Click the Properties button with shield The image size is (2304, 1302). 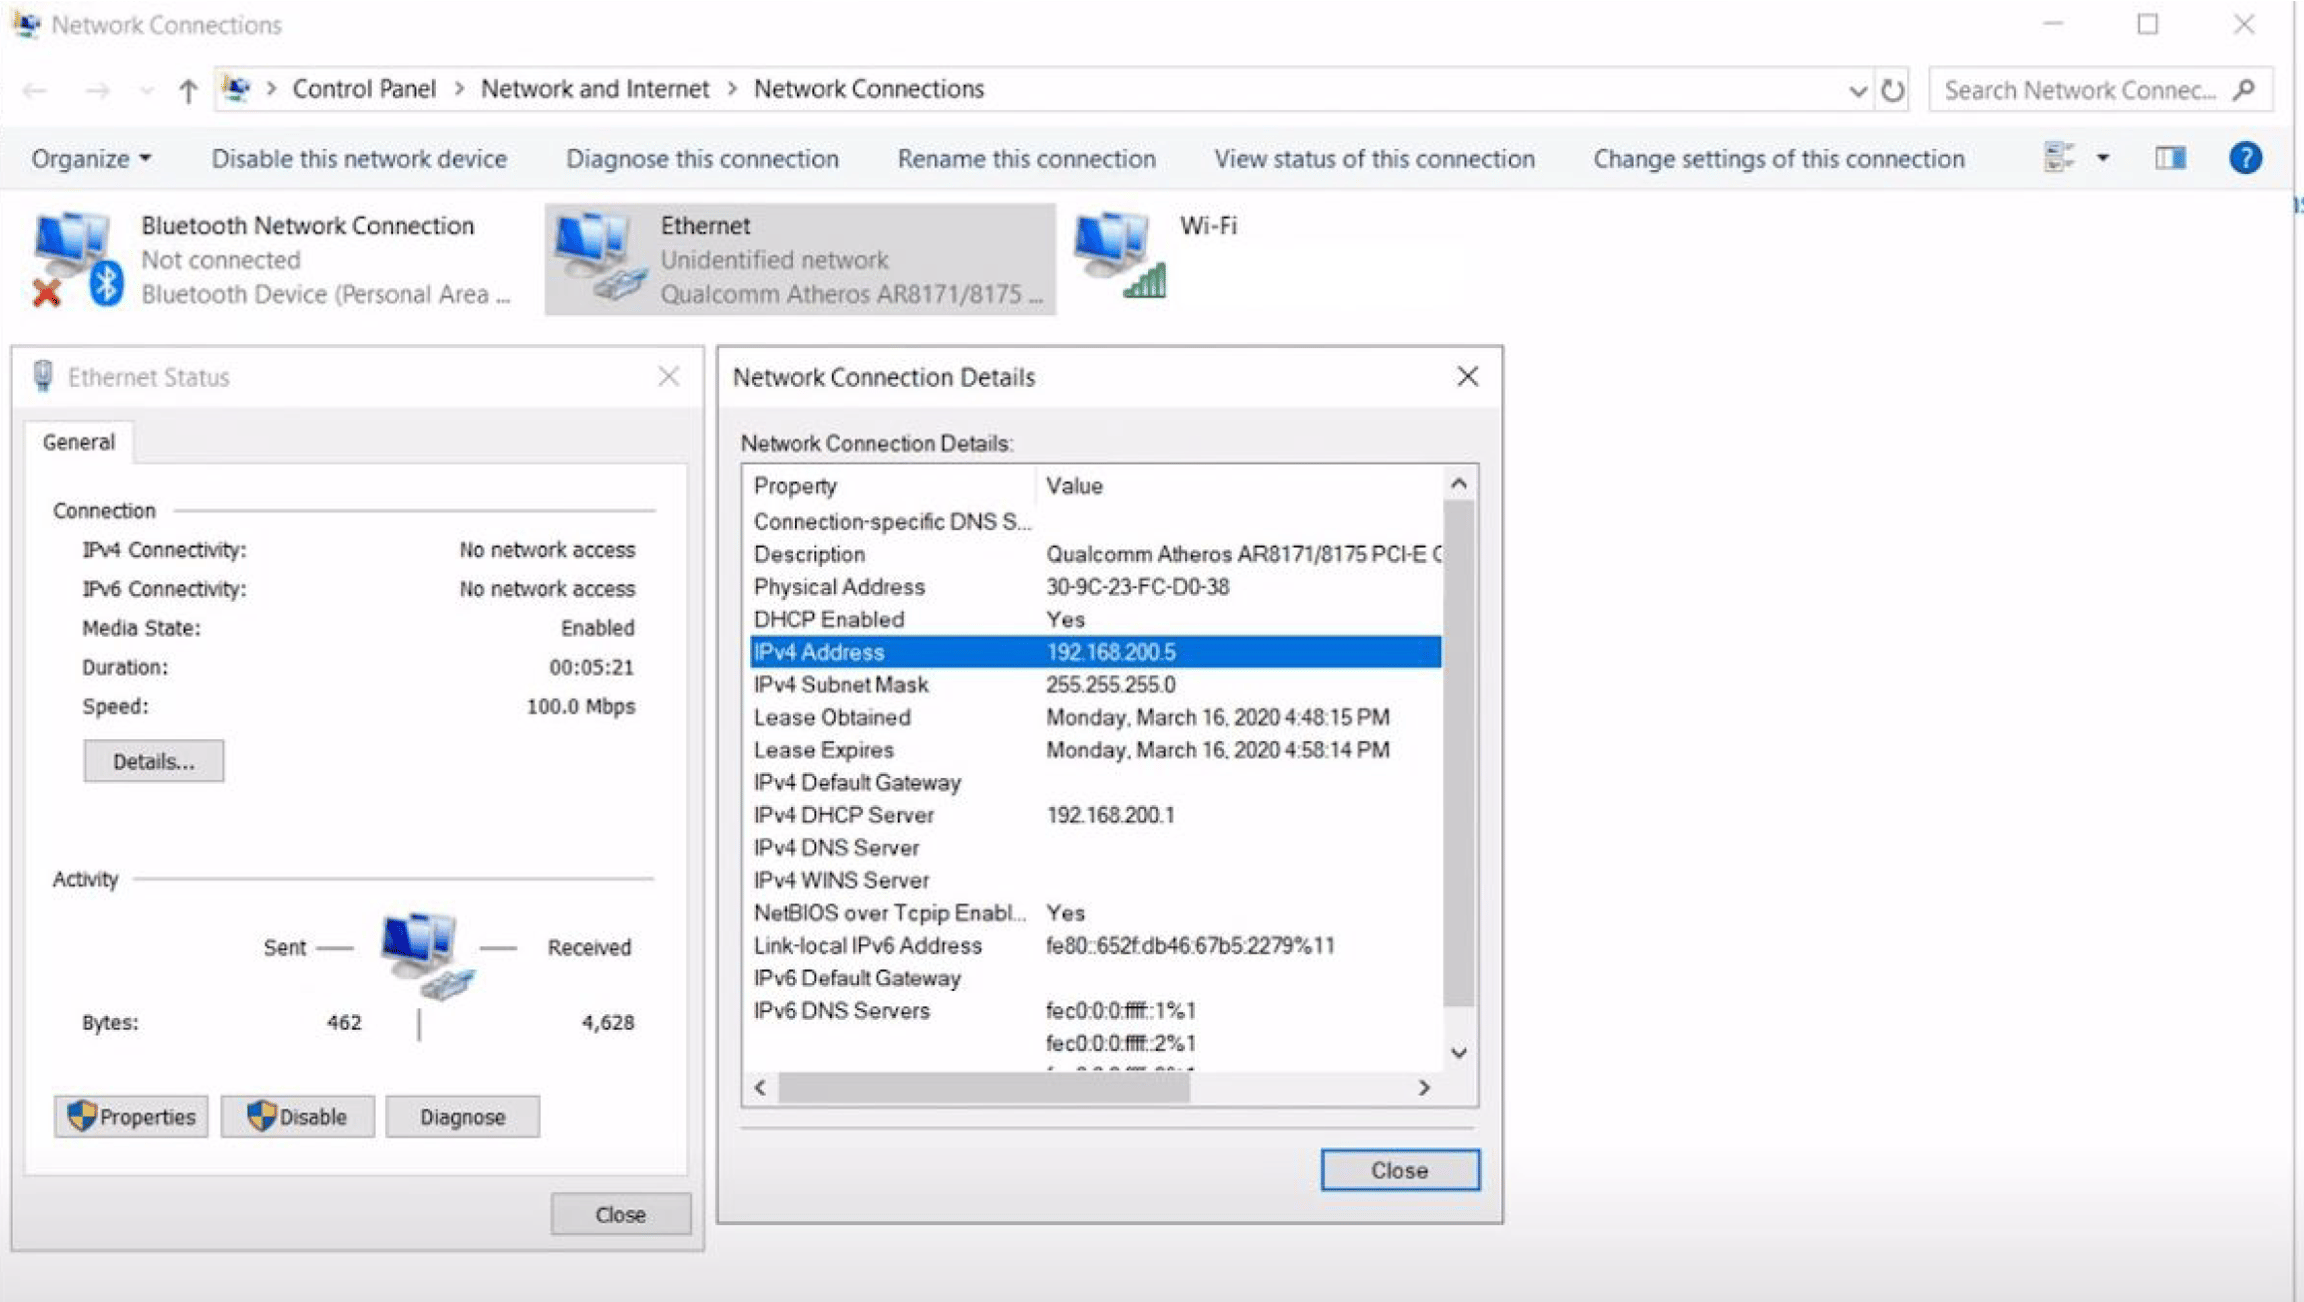coord(131,1116)
